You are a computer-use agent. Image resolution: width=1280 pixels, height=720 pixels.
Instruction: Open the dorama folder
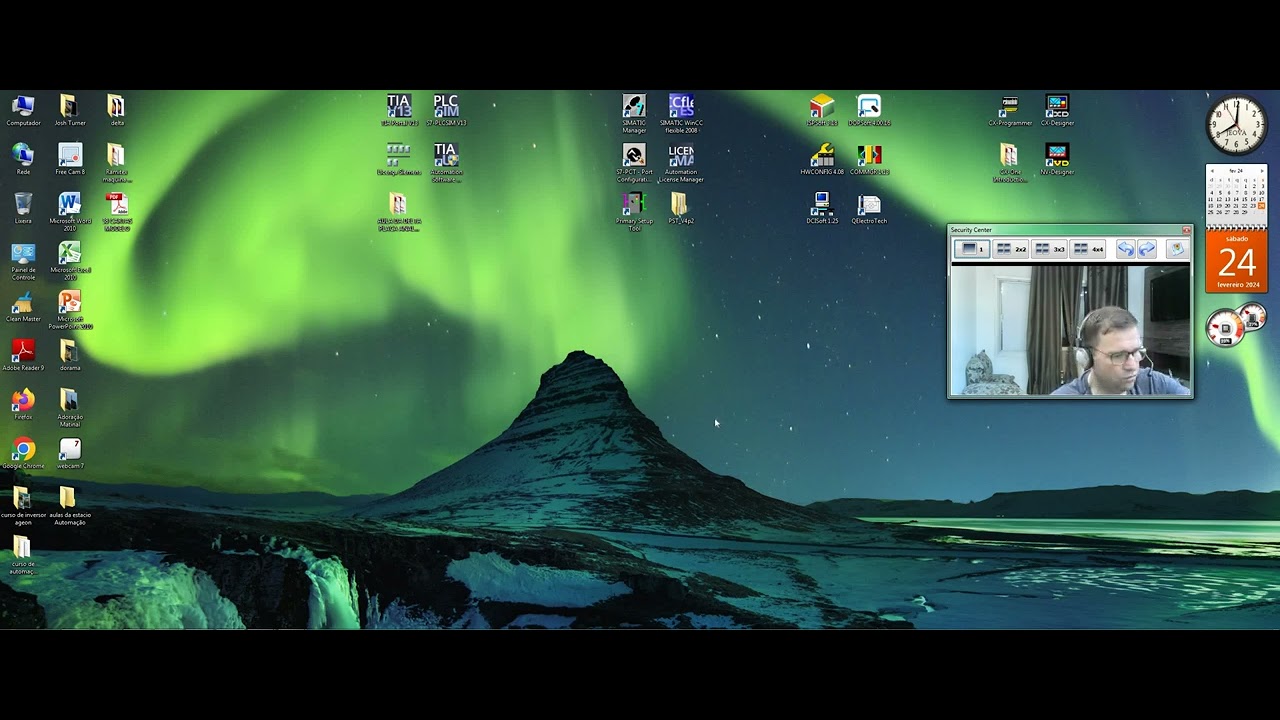pos(69,355)
